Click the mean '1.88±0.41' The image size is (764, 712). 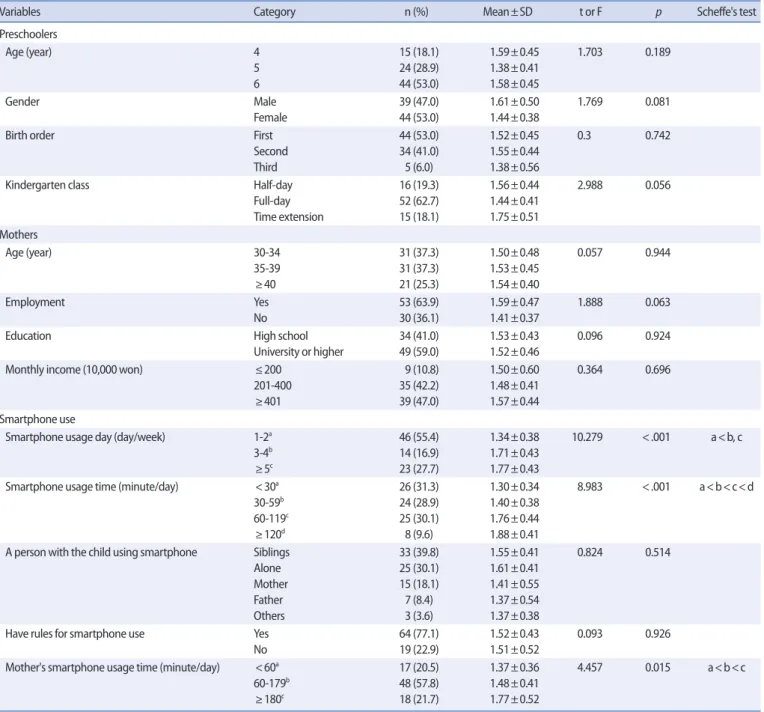click(515, 535)
